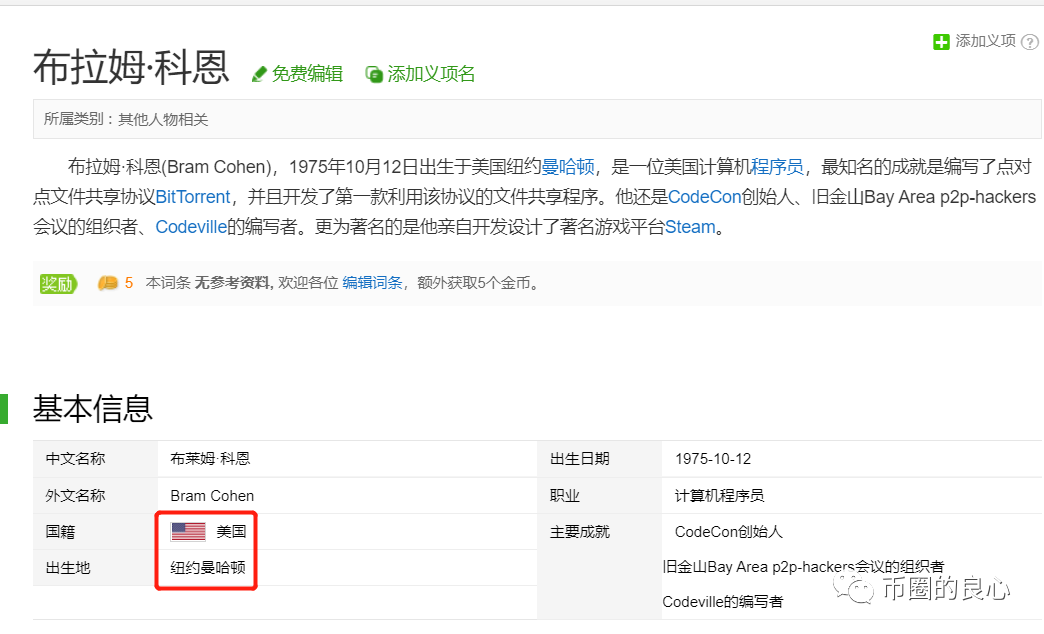Click the 编辑词条 link
Screen dimensions: 1044x634
(372, 283)
